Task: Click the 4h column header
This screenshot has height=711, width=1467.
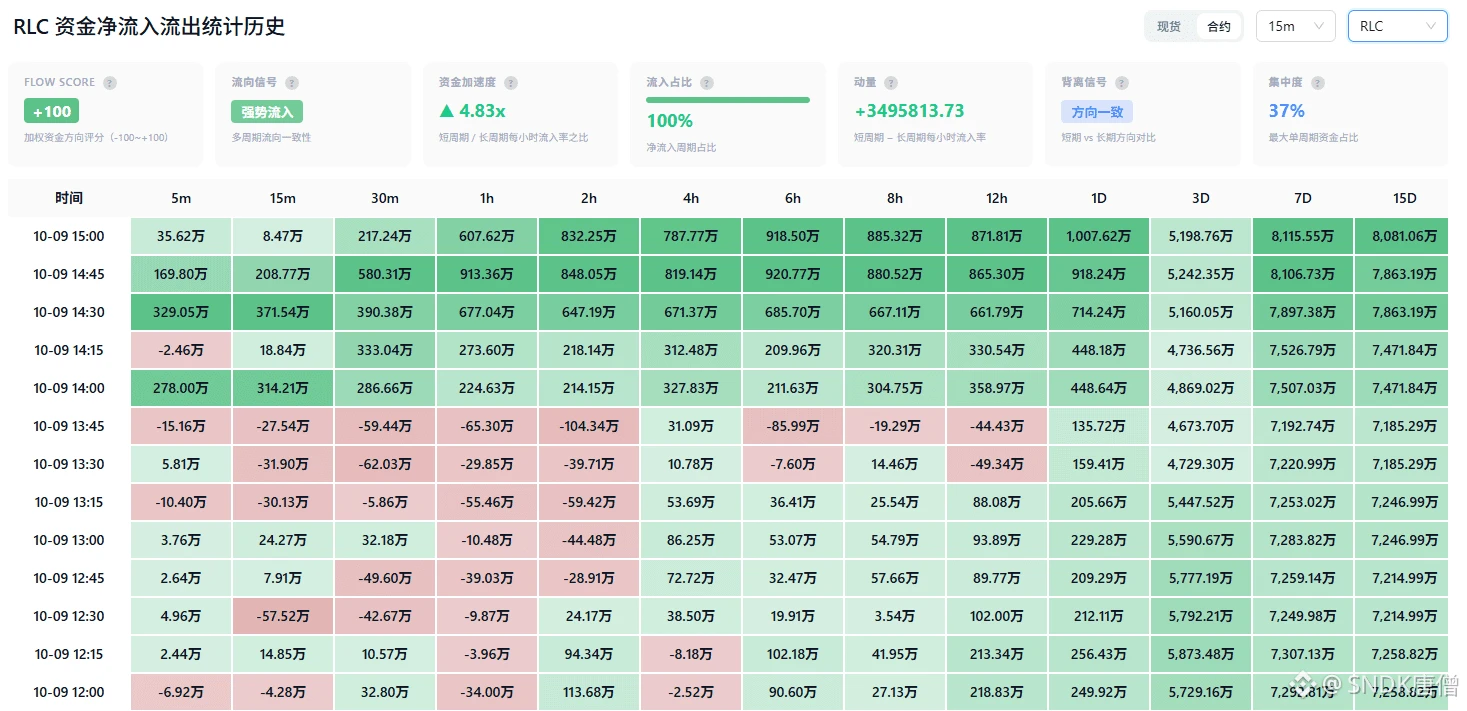Action: tap(691, 198)
